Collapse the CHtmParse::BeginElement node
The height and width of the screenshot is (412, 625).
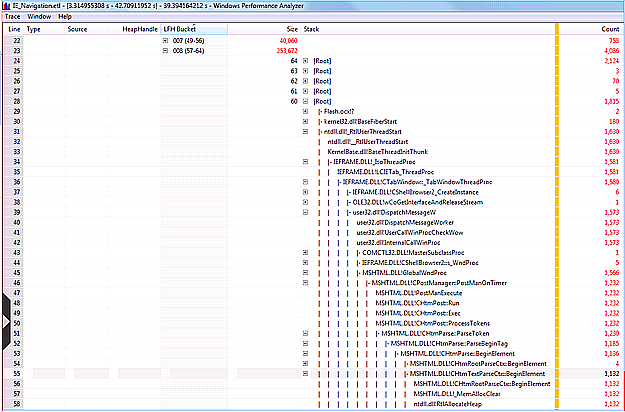(305, 353)
